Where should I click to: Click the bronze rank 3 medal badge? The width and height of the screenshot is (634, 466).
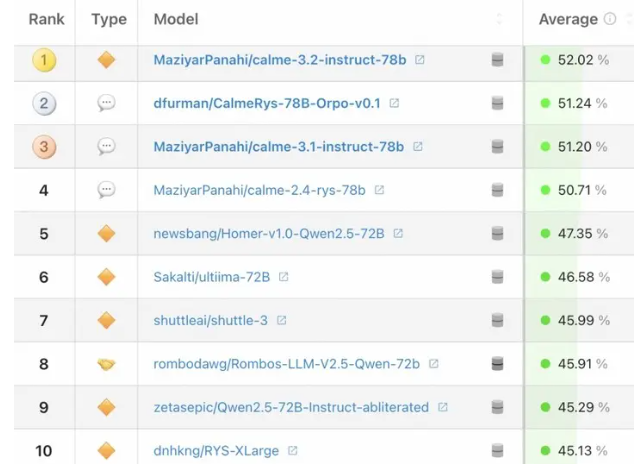[x=44, y=147]
